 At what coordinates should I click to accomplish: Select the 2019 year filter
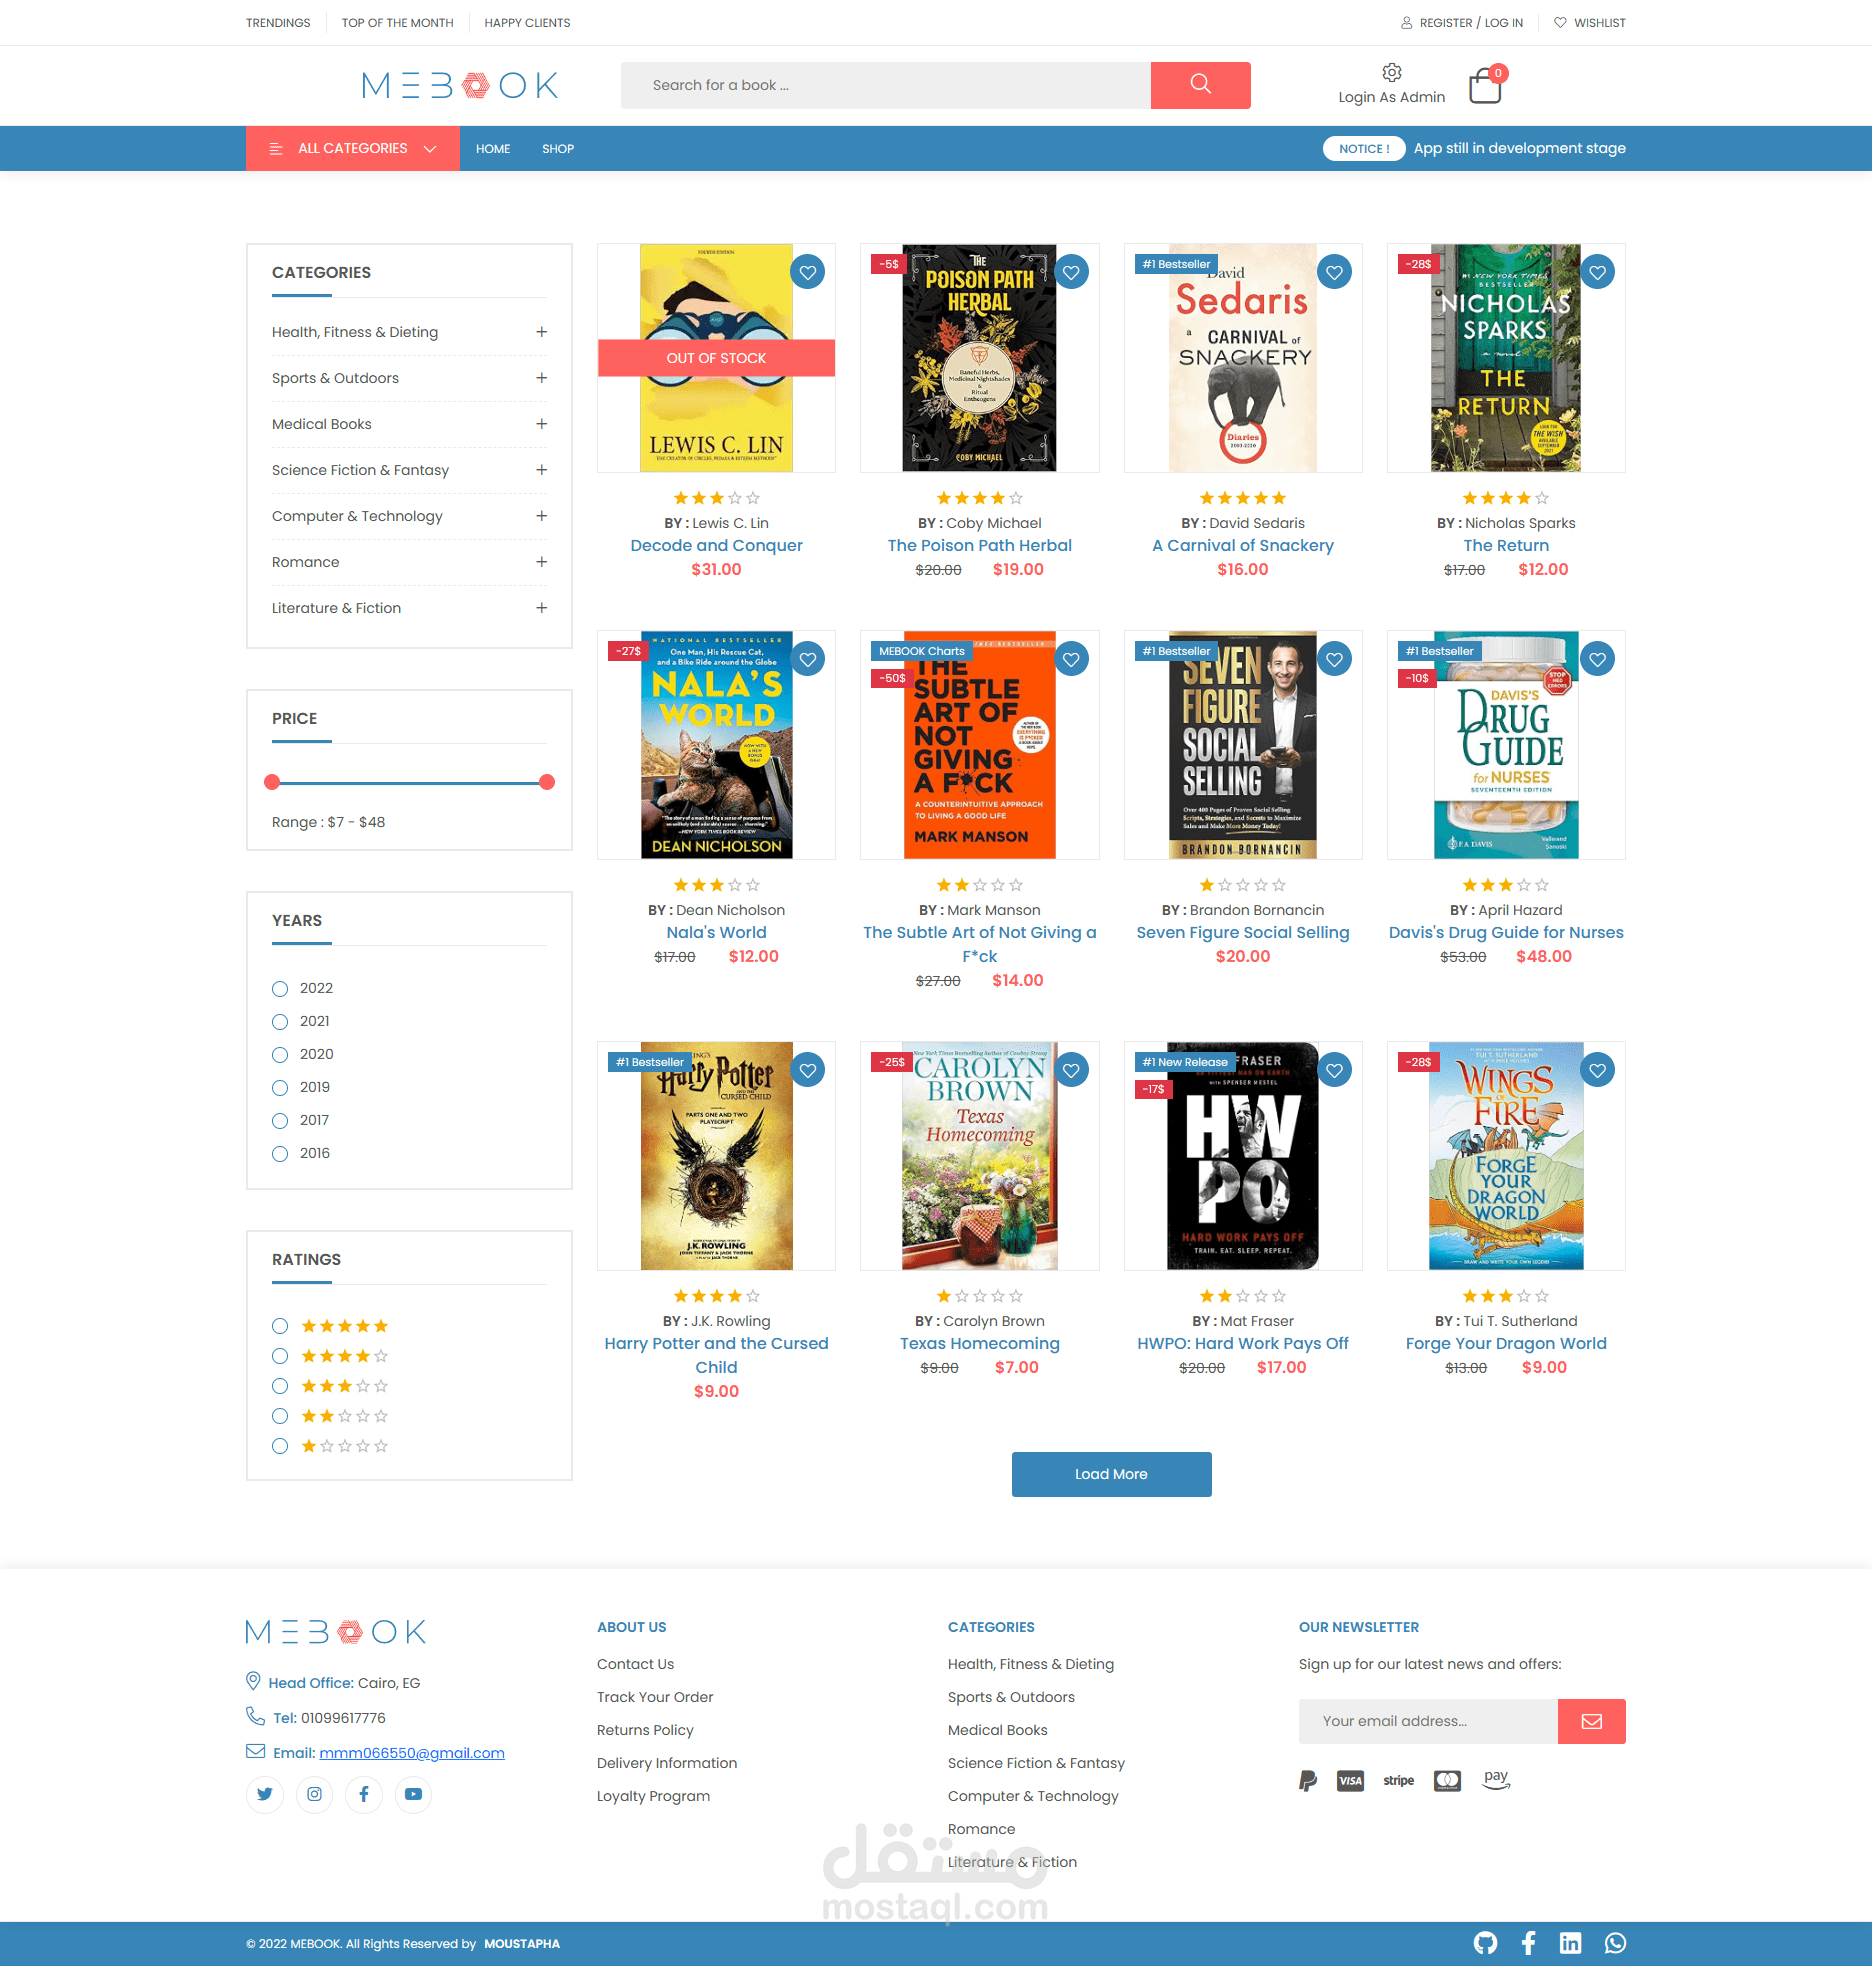pos(280,1087)
